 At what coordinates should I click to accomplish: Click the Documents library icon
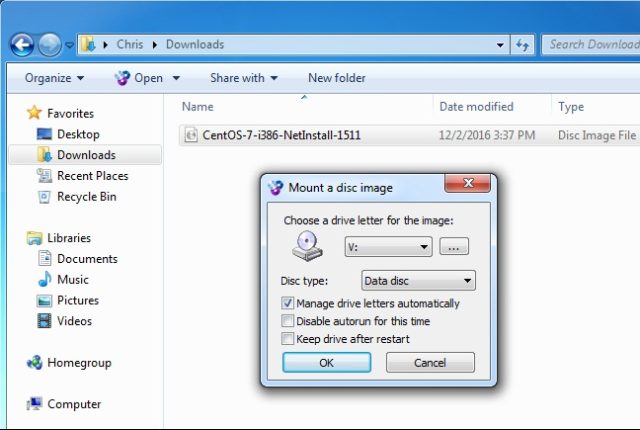[44, 259]
